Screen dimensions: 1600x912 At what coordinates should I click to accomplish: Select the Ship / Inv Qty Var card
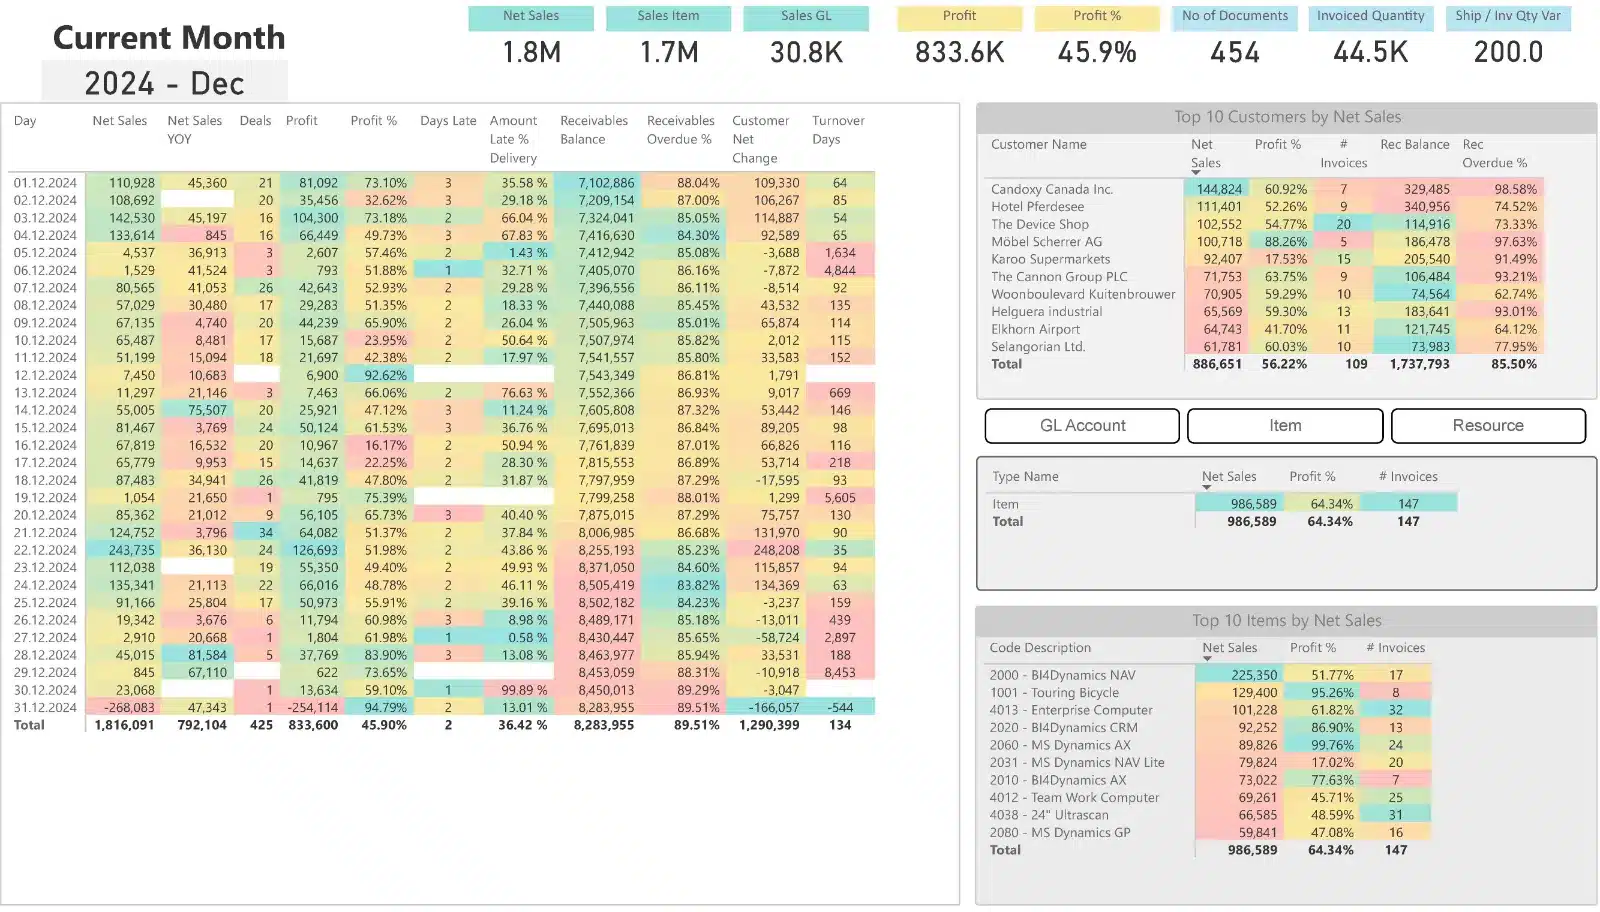point(1508,40)
